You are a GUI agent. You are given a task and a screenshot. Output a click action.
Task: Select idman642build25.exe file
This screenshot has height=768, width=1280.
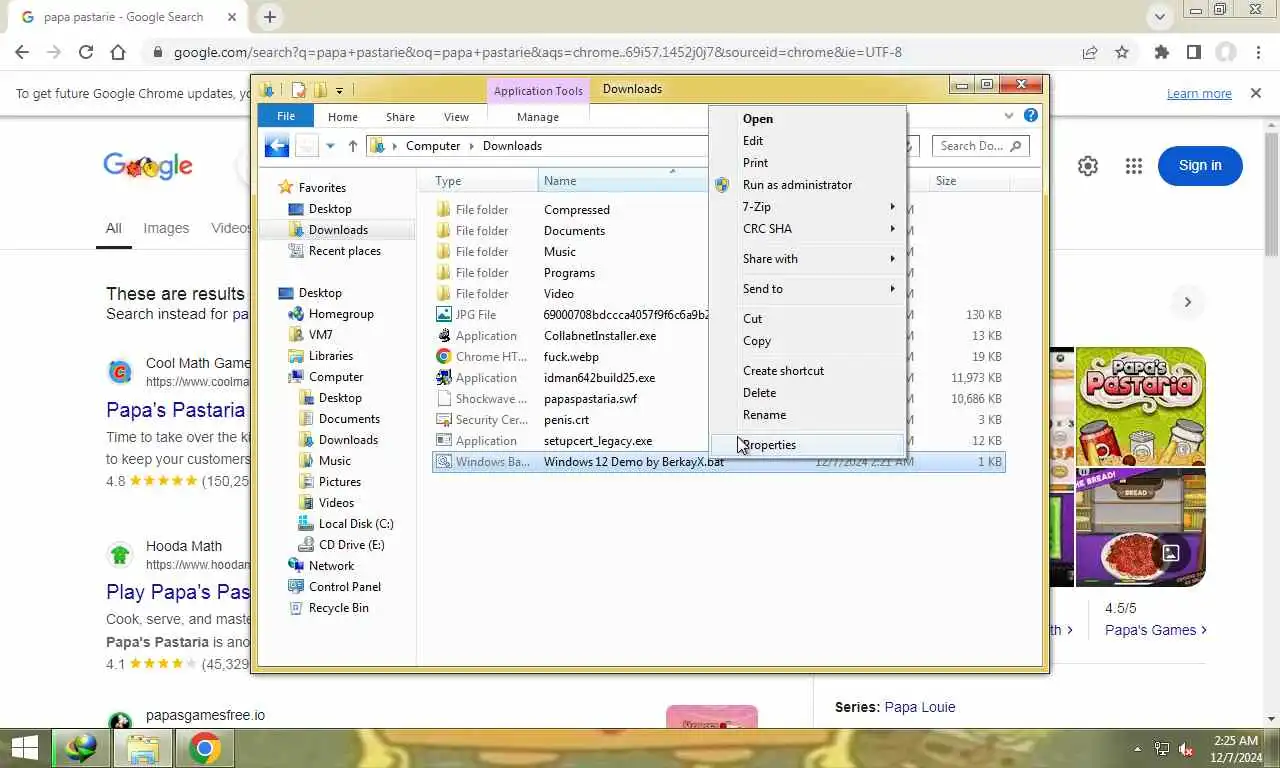coord(599,378)
